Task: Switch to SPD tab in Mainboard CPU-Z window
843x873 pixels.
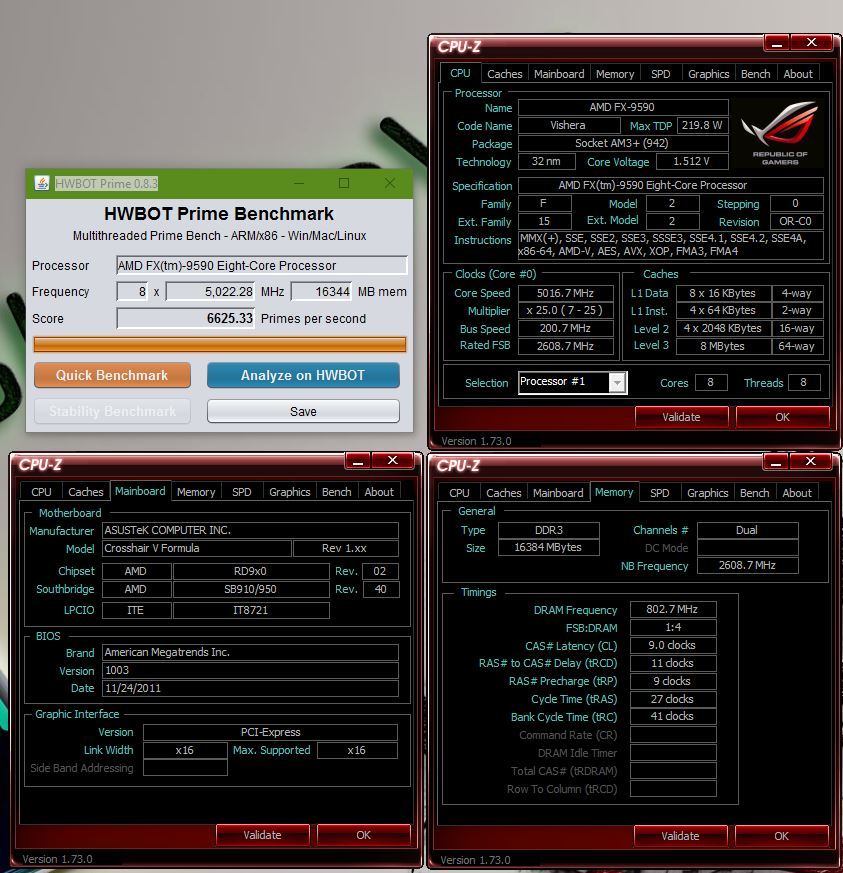Action: tap(242, 492)
